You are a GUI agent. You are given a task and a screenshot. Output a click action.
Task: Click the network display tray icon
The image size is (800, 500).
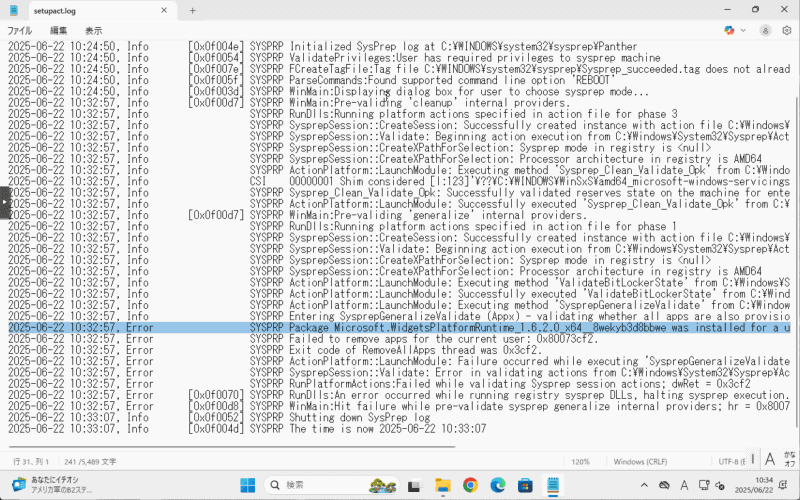click(x=704, y=485)
